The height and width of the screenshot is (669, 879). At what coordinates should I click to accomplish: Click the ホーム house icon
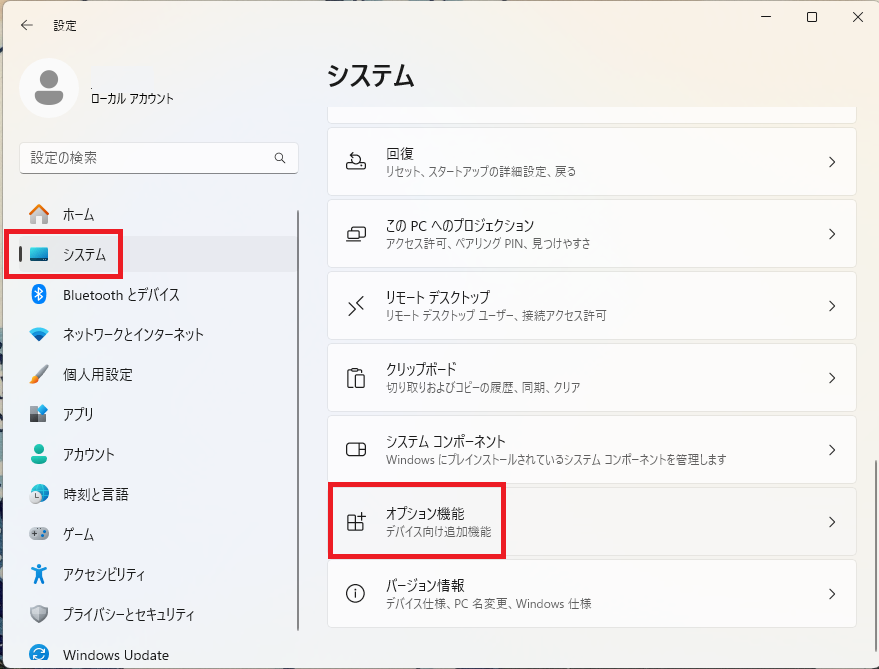[39, 214]
